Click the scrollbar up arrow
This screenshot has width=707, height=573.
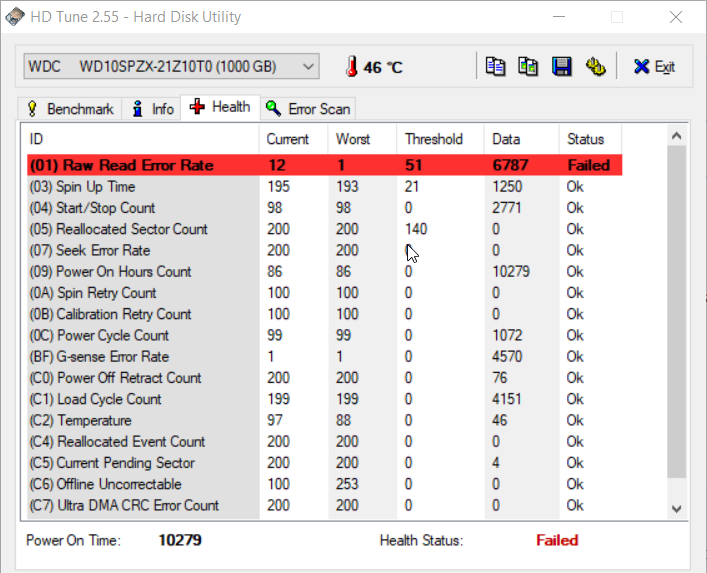click(x=676, y=136)
